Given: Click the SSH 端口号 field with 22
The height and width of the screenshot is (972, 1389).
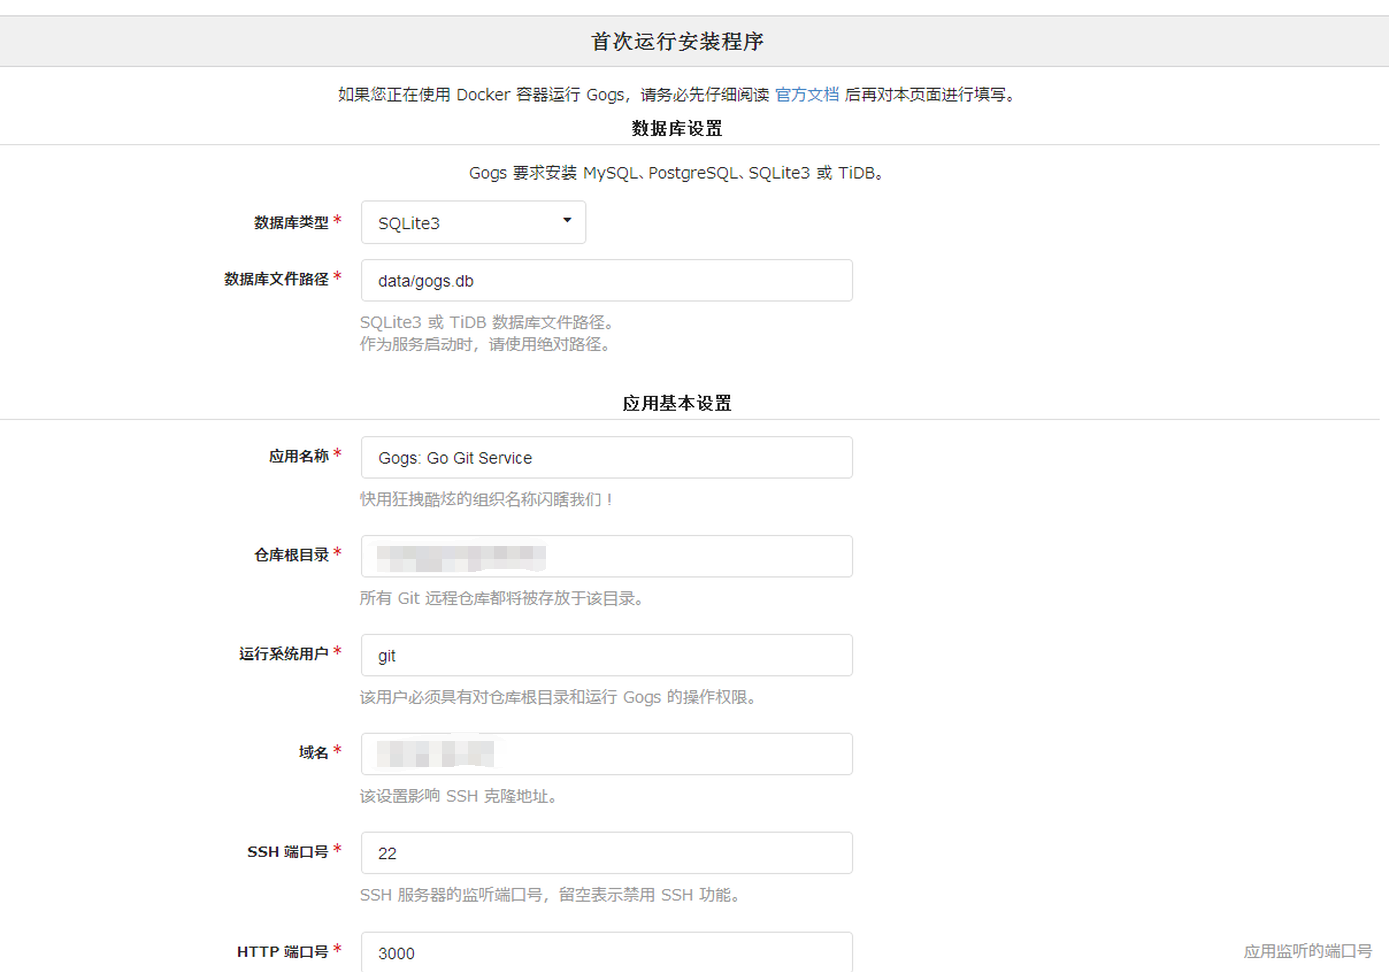Looking at the screenshot, I should (x=606, y=853).
